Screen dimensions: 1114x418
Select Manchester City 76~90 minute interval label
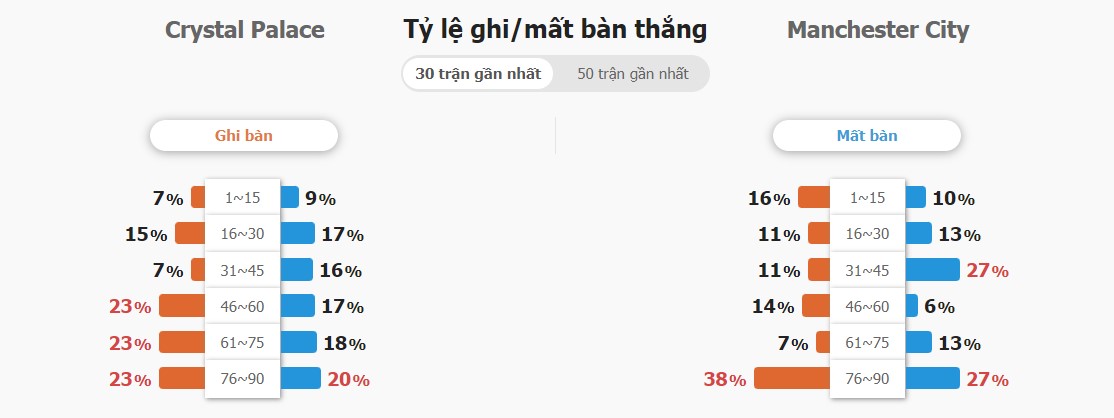pyautogui.click(x=867, y=379)
